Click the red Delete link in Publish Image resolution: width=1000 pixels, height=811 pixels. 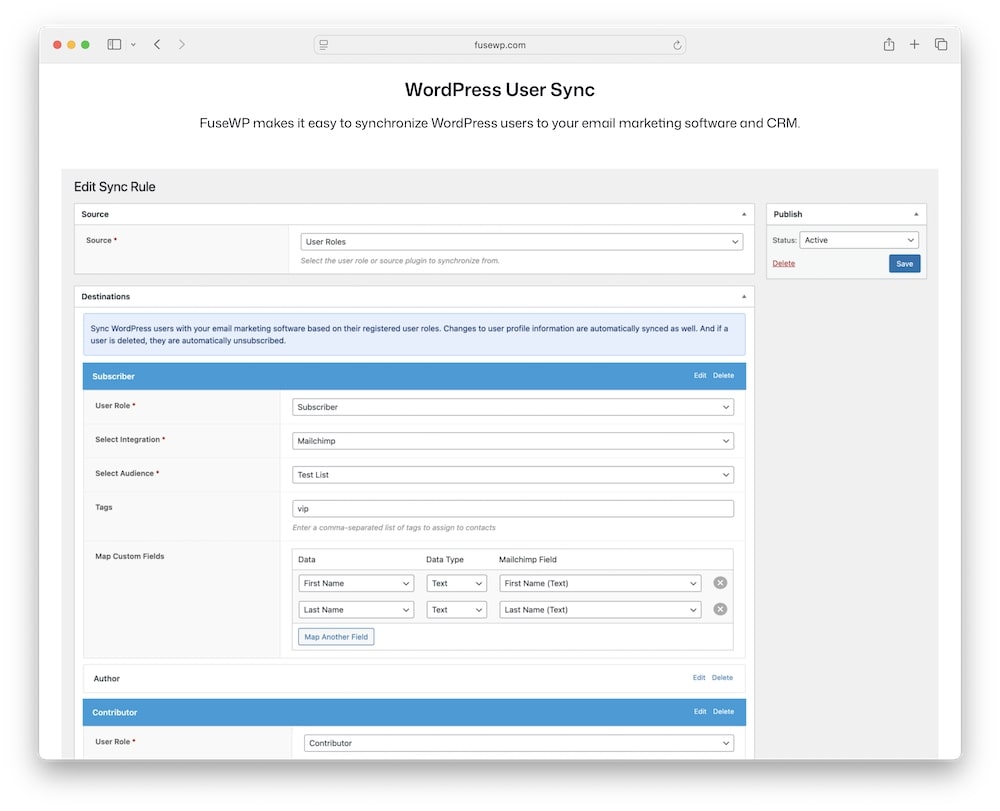tap(783, 263)
